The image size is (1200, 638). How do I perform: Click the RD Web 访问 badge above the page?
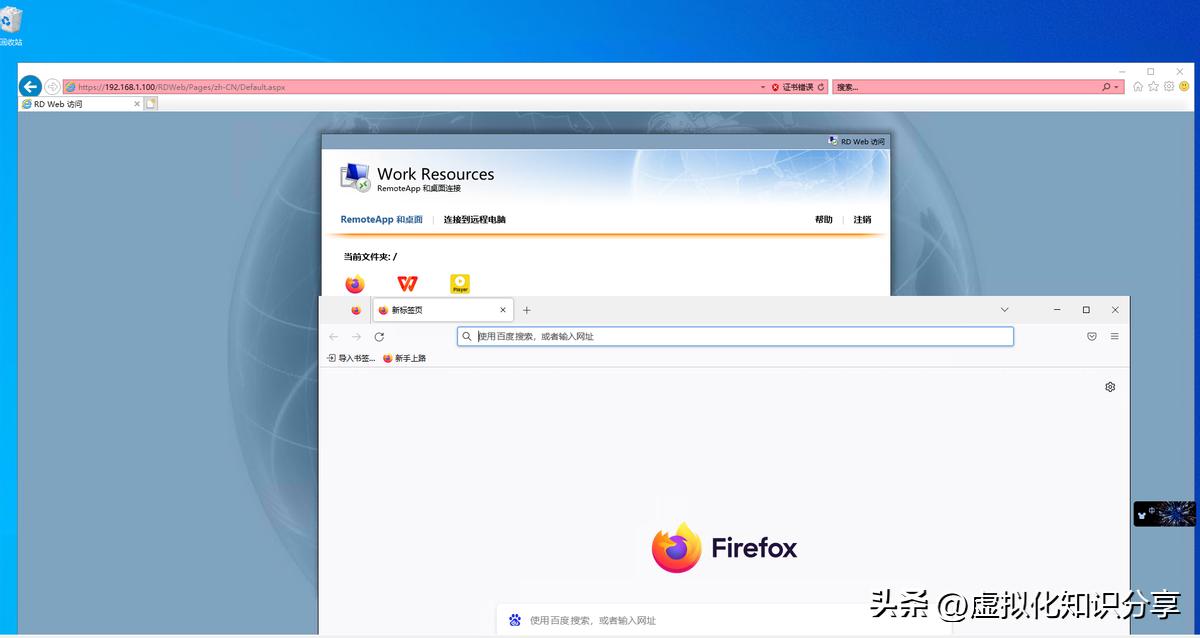[855, 141]
